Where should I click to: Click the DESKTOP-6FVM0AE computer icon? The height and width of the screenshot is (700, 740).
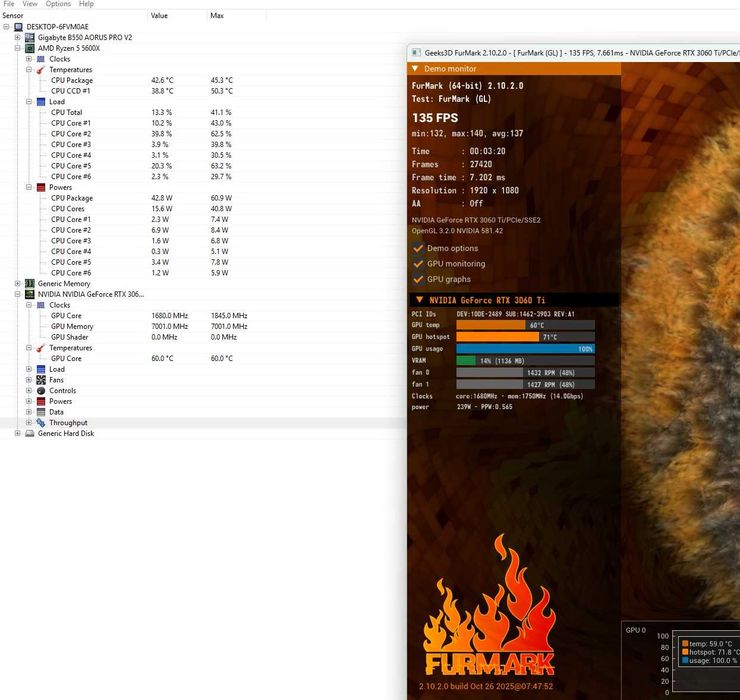[18, 27]
